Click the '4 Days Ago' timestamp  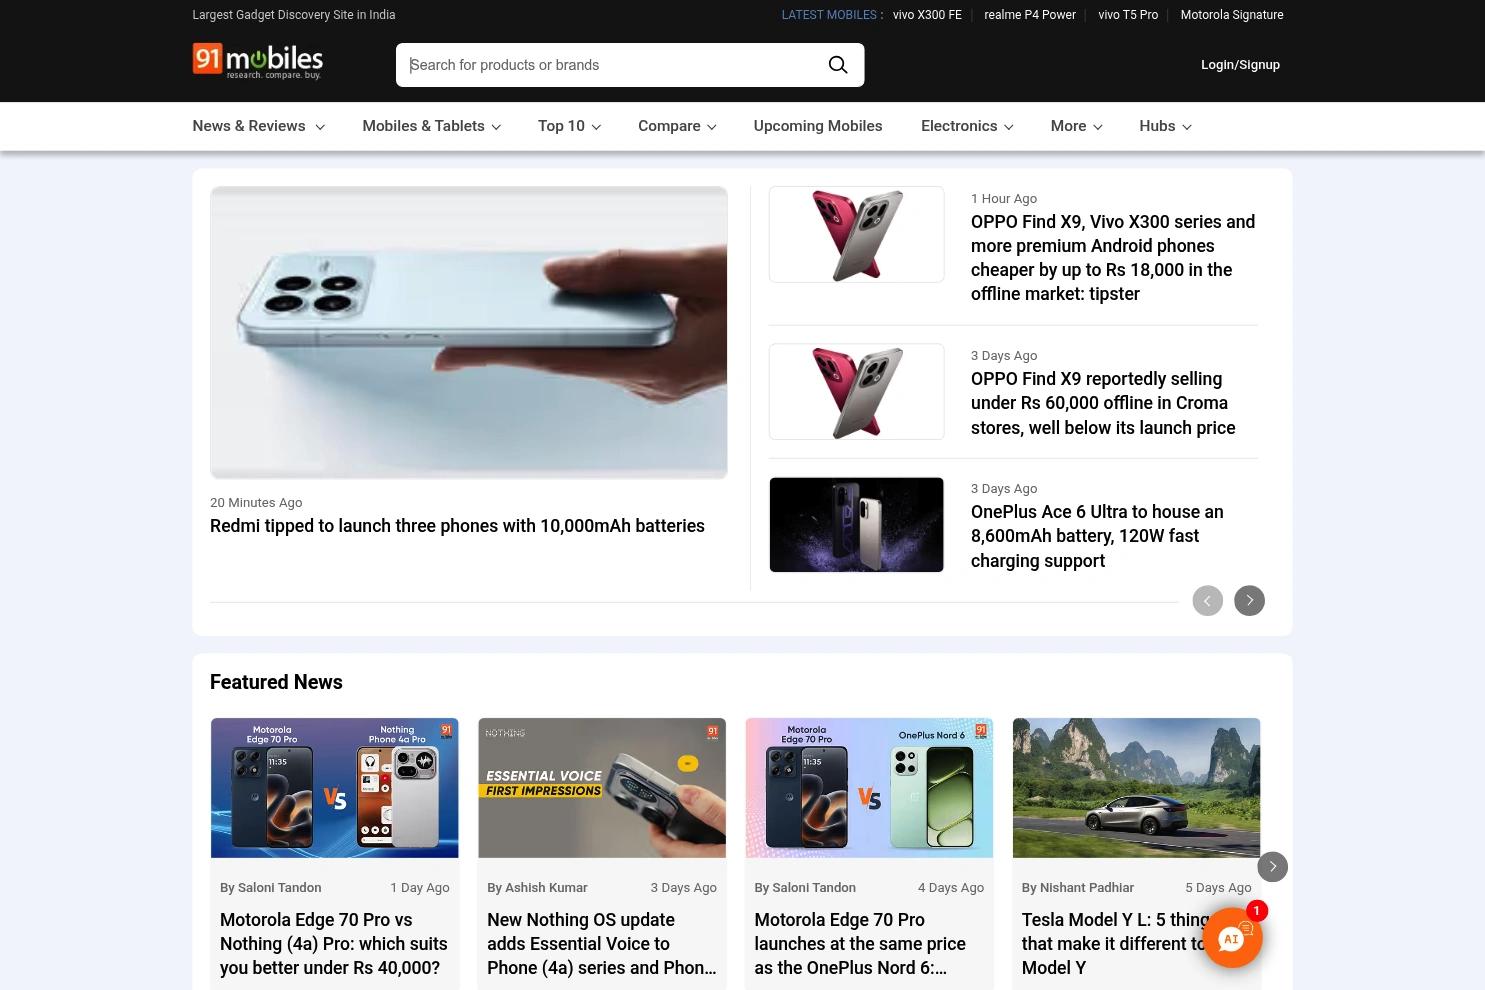pos(951,888)
